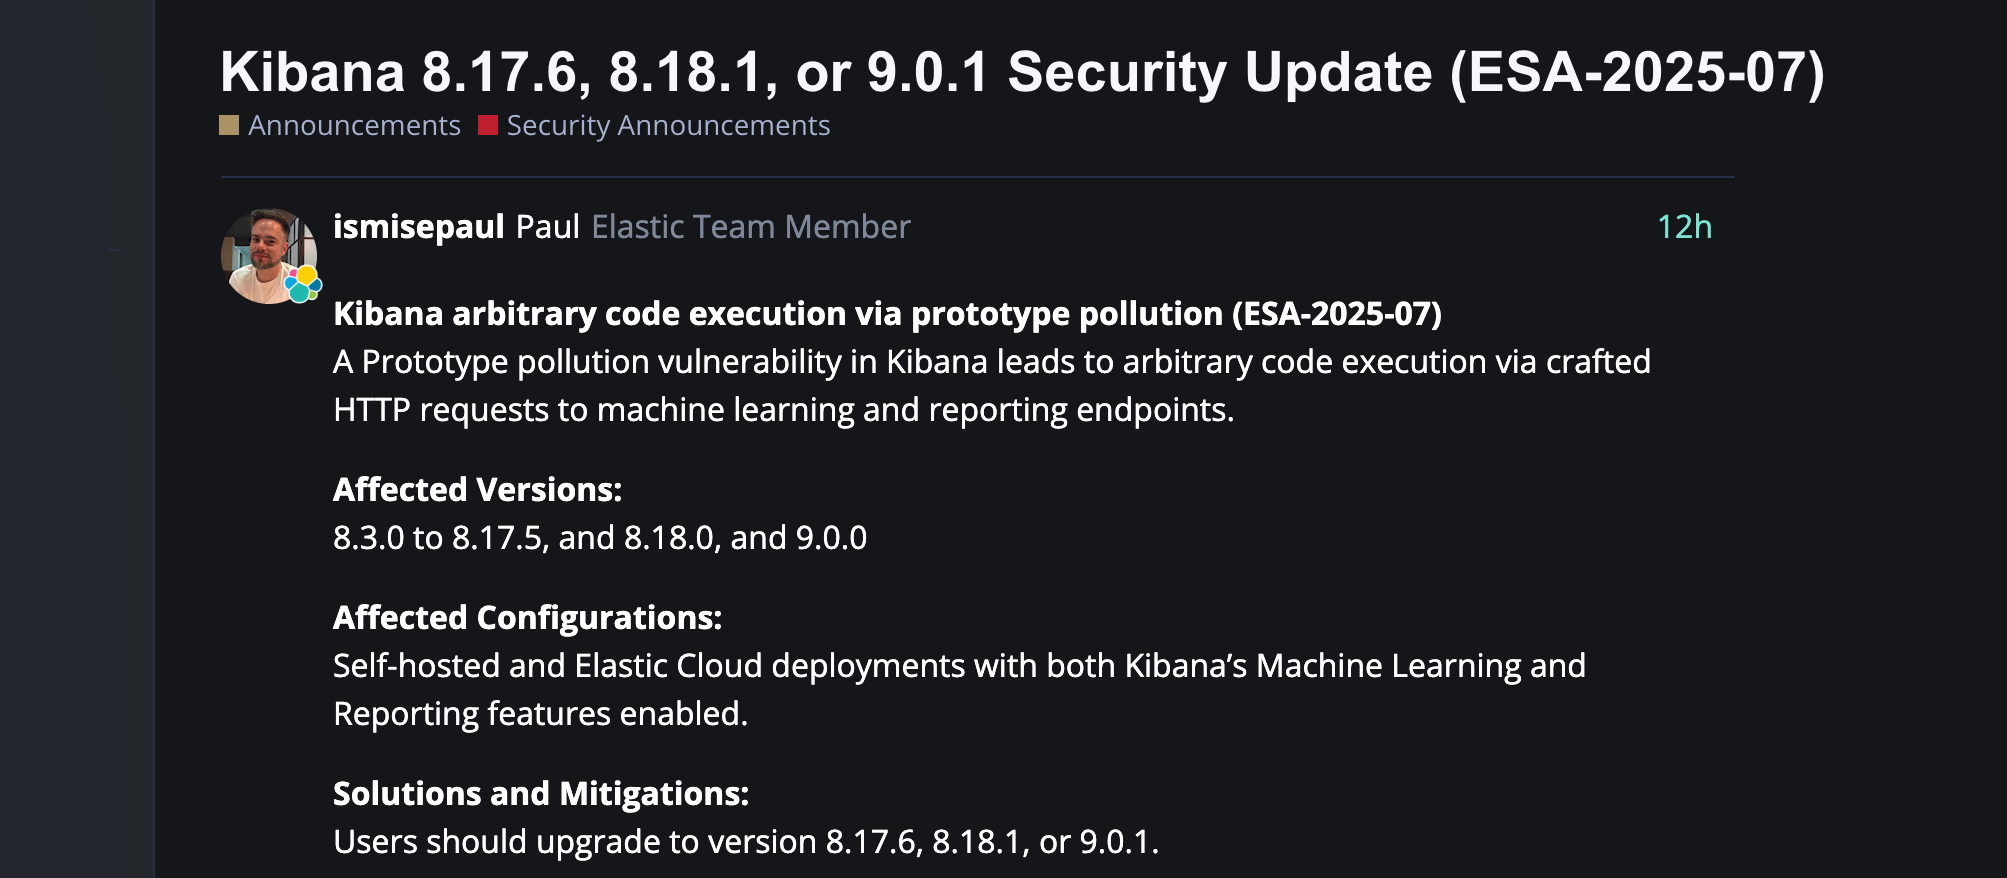Click the Kibana Security Update topic title
Viewport: 2007px width, 878px height.
(1022, 72)
